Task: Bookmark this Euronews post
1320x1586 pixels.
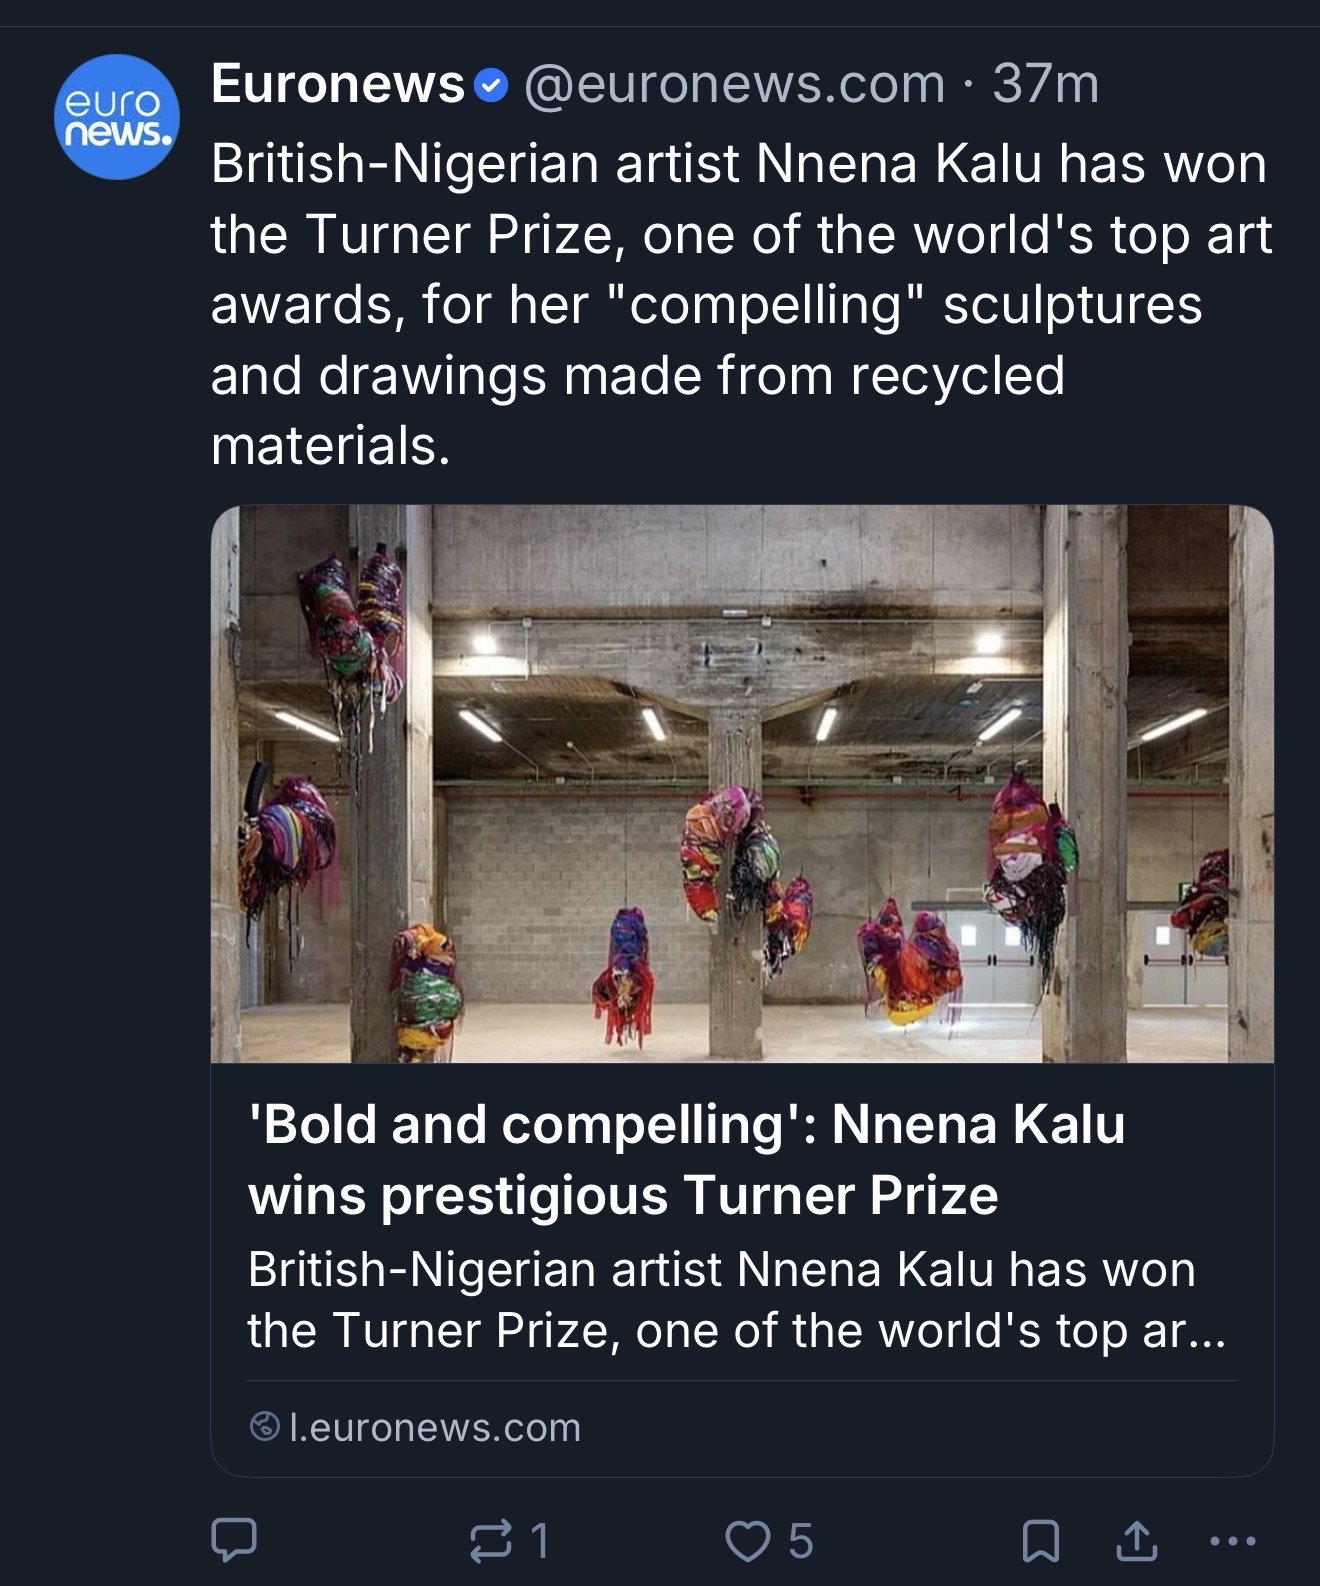Action: pos(1040,1540)
